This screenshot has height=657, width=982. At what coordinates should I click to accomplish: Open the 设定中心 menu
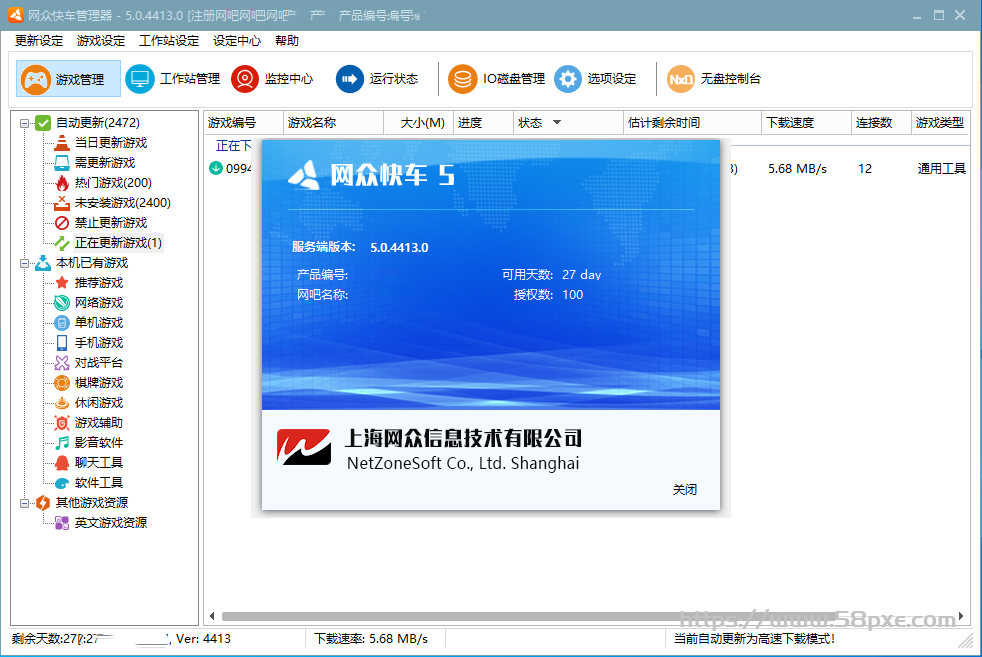pos(237,41)
